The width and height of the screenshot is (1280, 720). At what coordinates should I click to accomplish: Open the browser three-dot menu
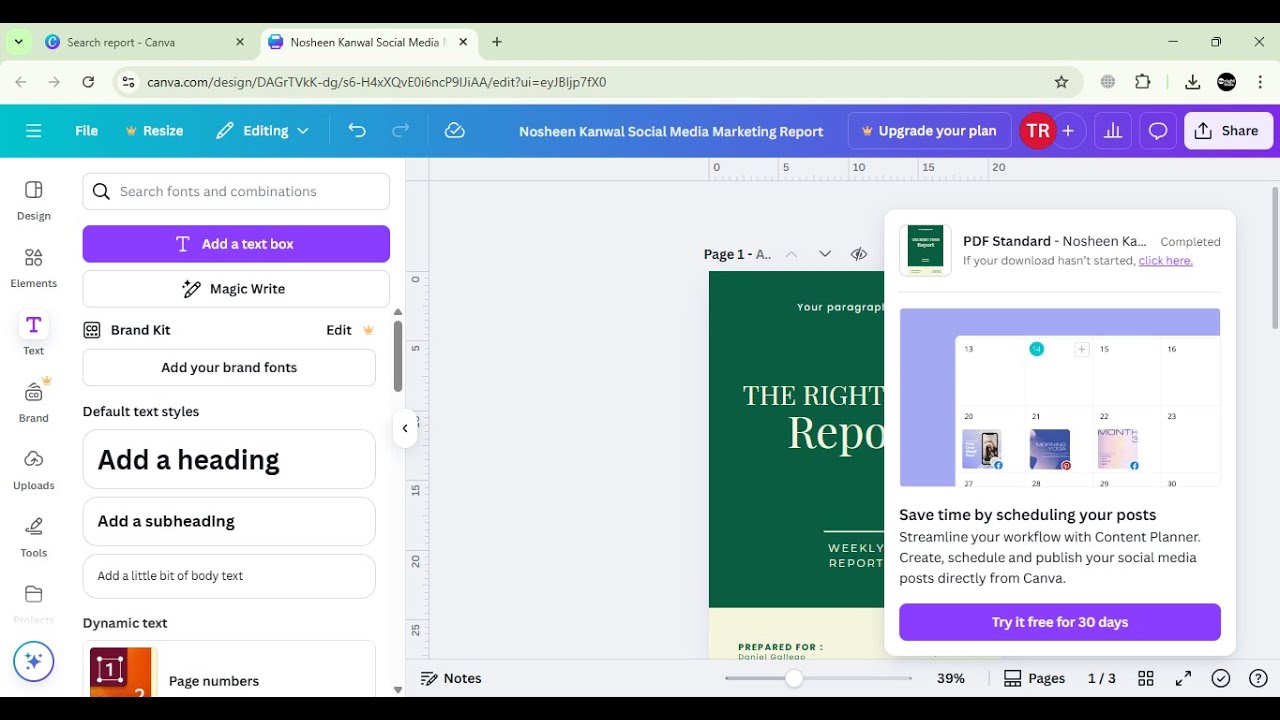tap(1260, 82)
